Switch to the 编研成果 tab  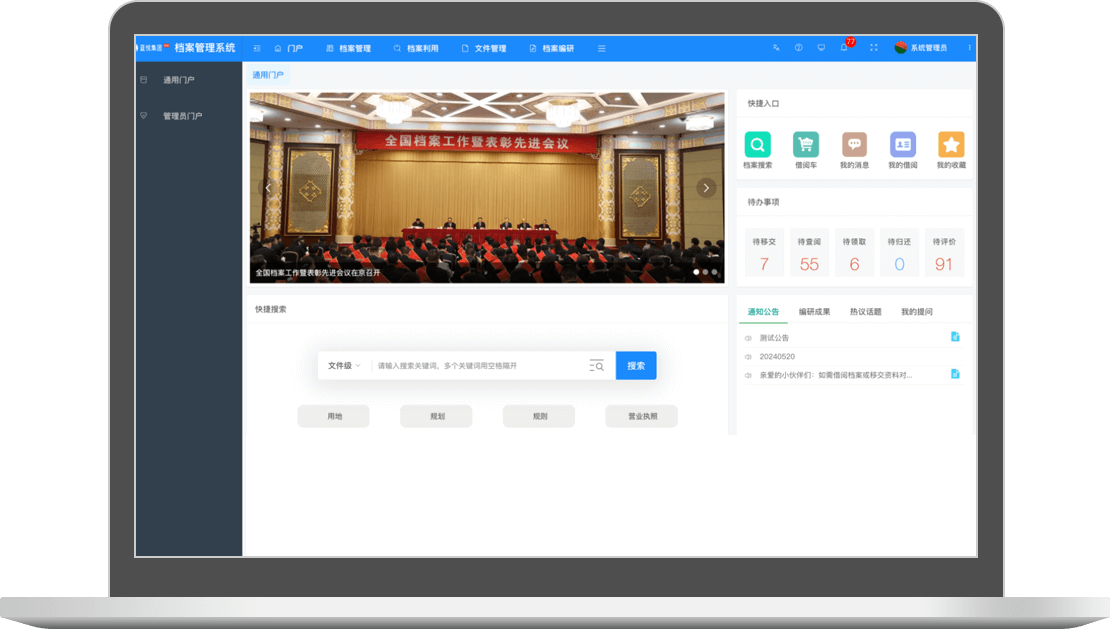[x=814, y=312]
